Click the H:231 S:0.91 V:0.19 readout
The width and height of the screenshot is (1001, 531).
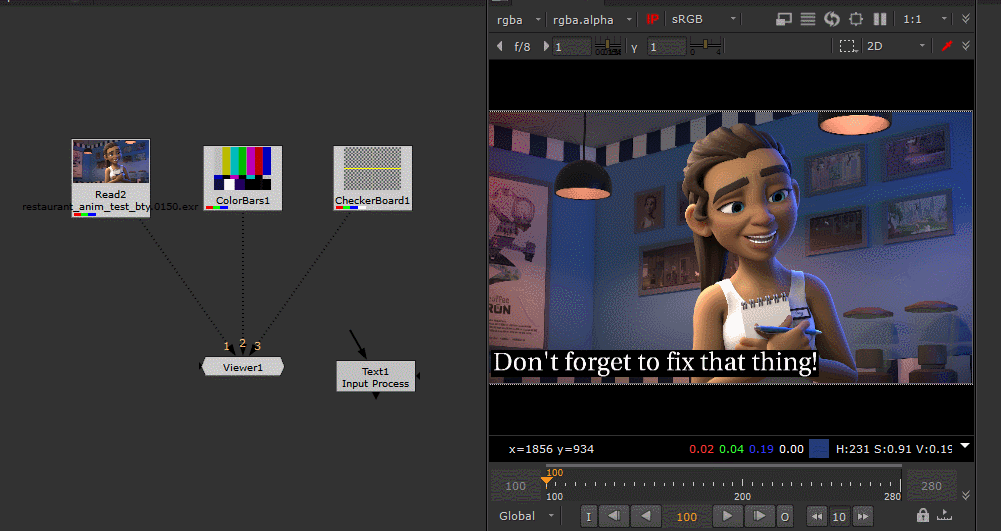894,449
